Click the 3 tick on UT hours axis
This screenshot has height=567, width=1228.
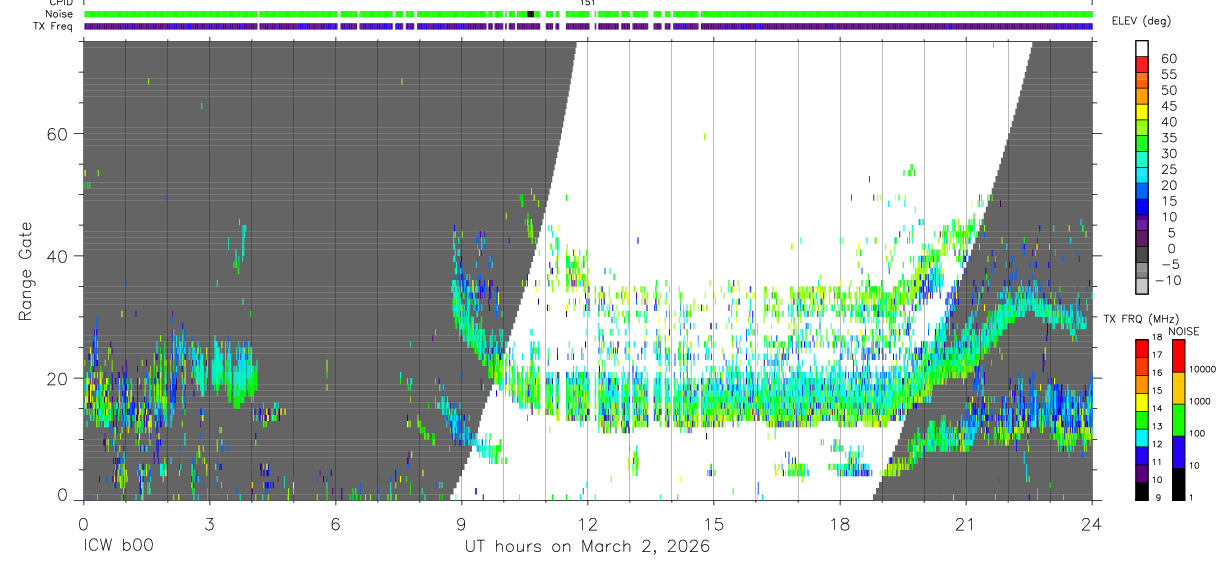(209, 523)
